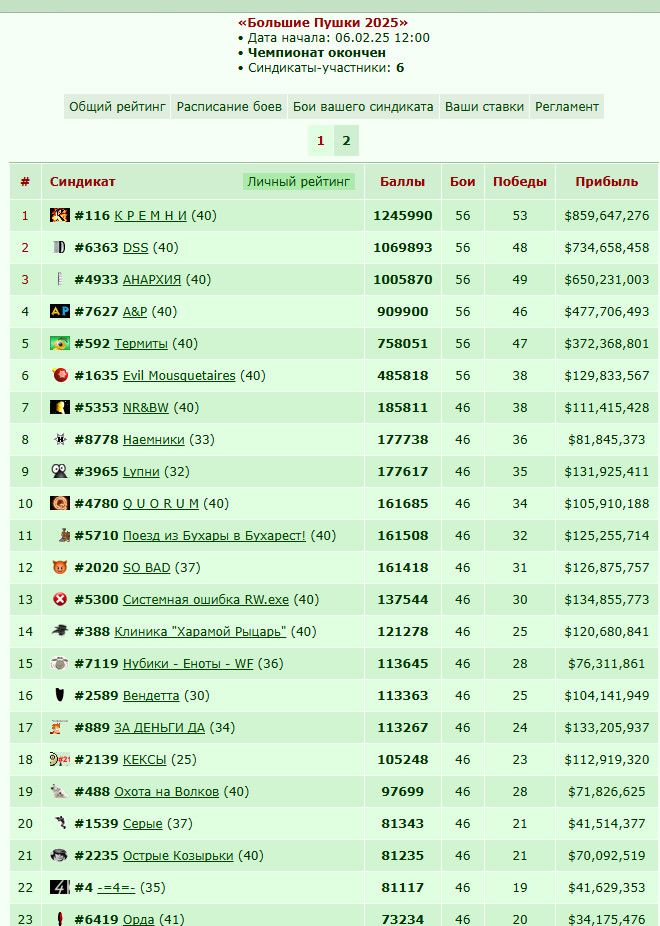Click the NR&BW syndicate icon
The image size is (660, 926).
(x=60, y=407)
